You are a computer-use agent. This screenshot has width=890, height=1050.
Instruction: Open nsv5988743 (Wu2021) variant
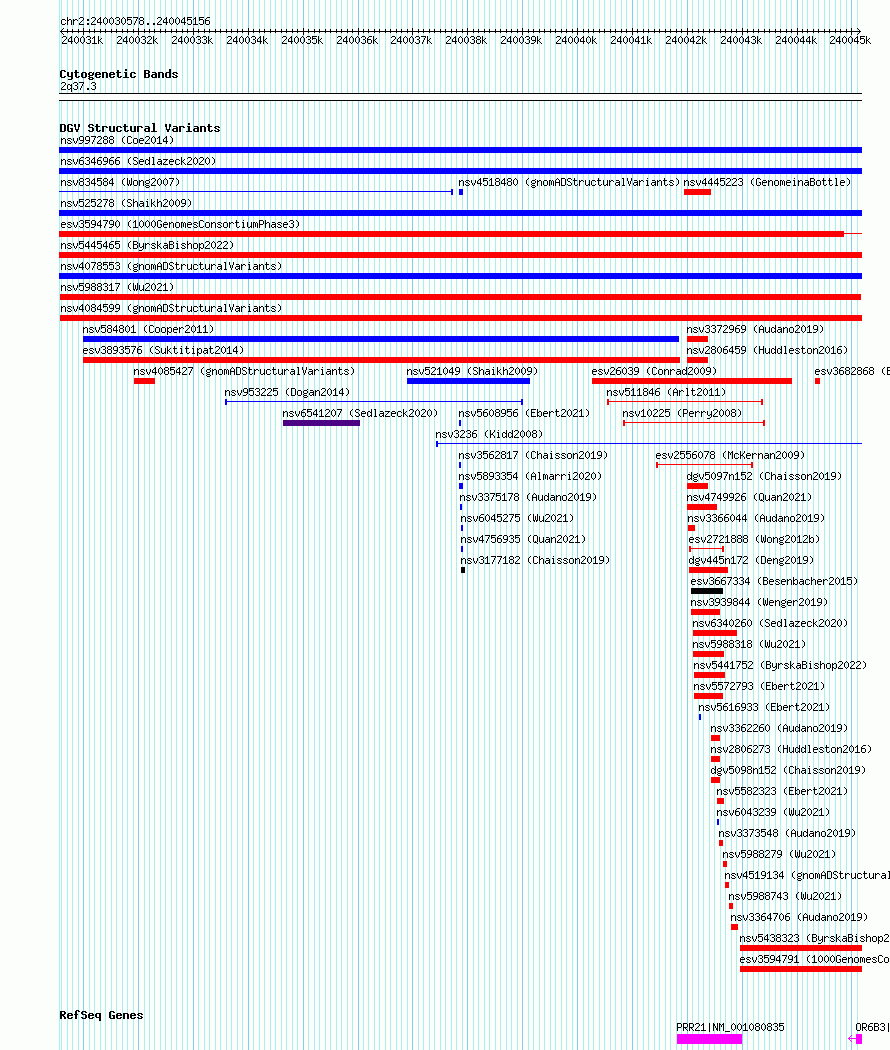coord(785,896)
